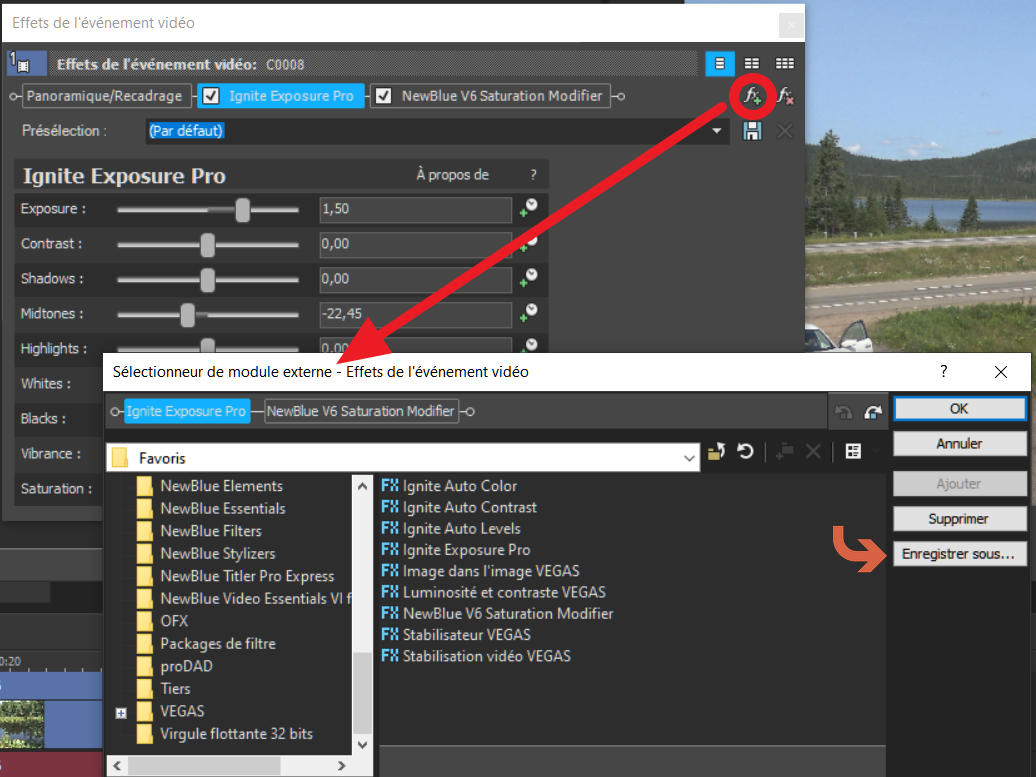This screenshot has height=777, width=1036.
Task: Select NewBlue V6 Saturation Modifier in selector chain
Action: click(361, 412)
